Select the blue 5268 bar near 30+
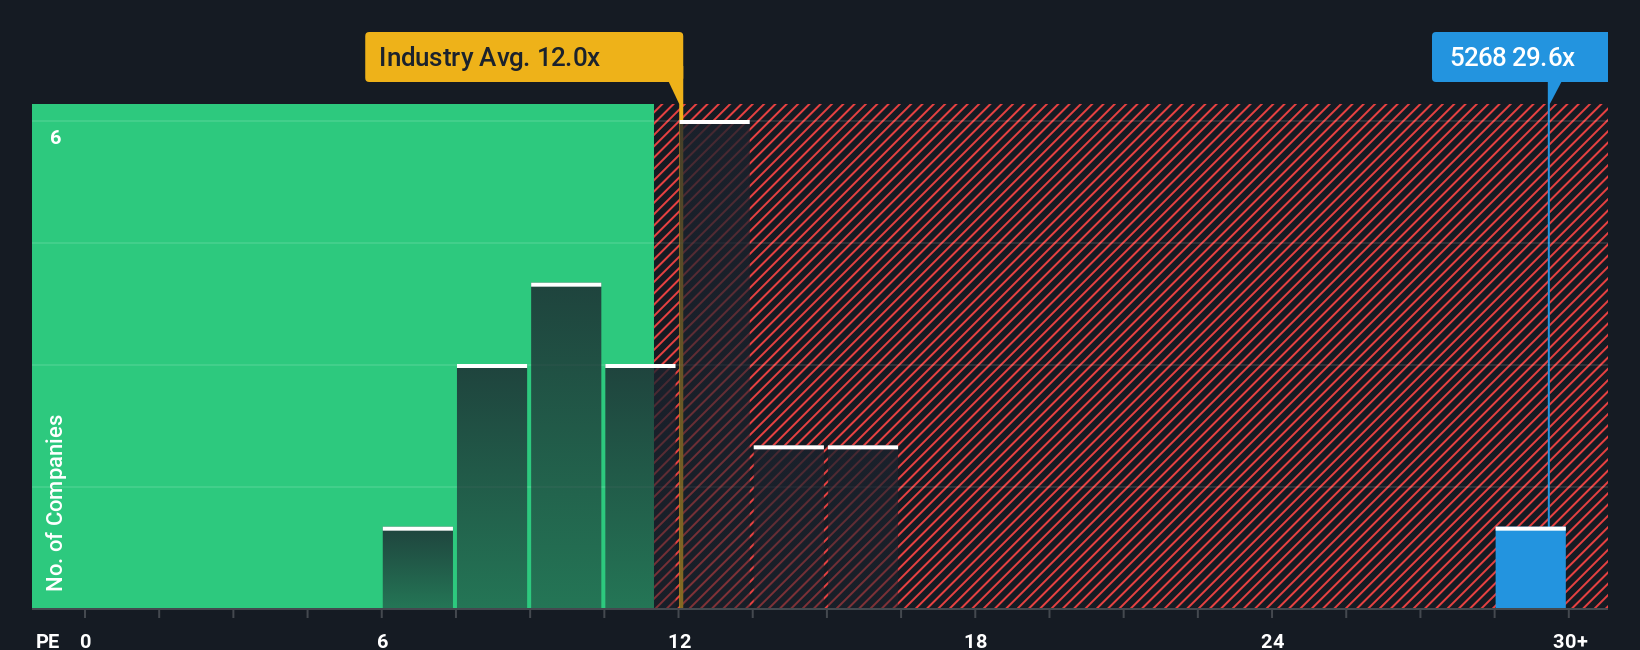Viewport: 1640px width, 650px height. pyautogui.click(x=1530, y=568)
